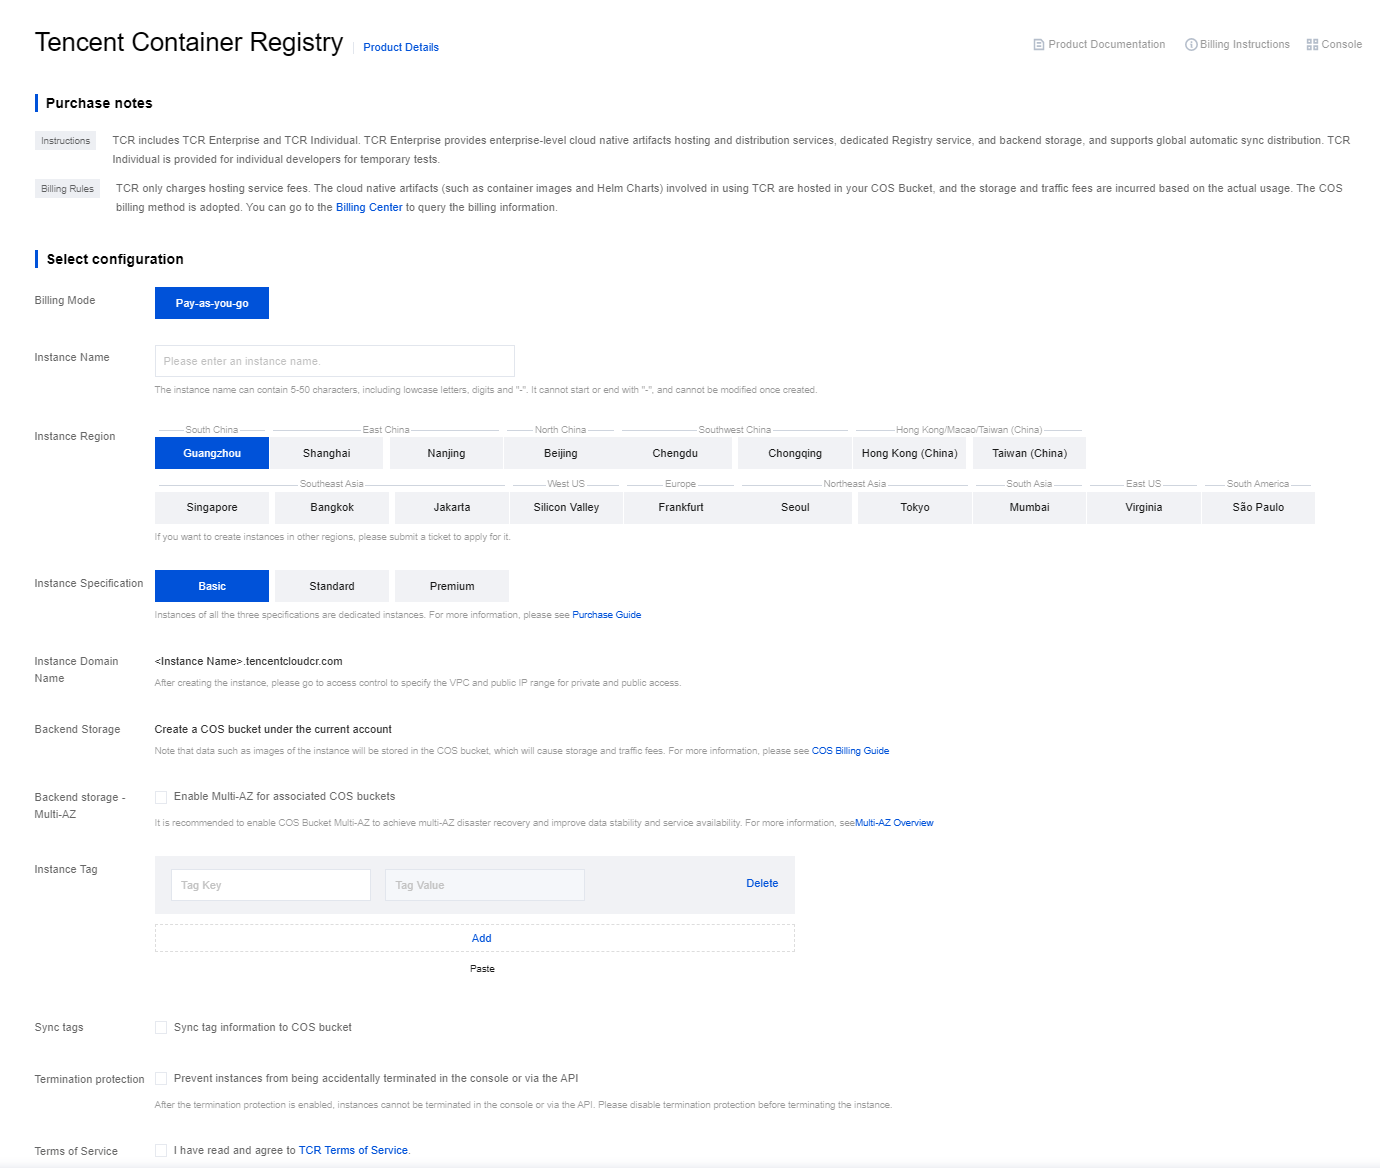1380x1169 pixels.
Task: Open Billing Instructions link
Action: pyautogui.click(x=1245, y=45)
